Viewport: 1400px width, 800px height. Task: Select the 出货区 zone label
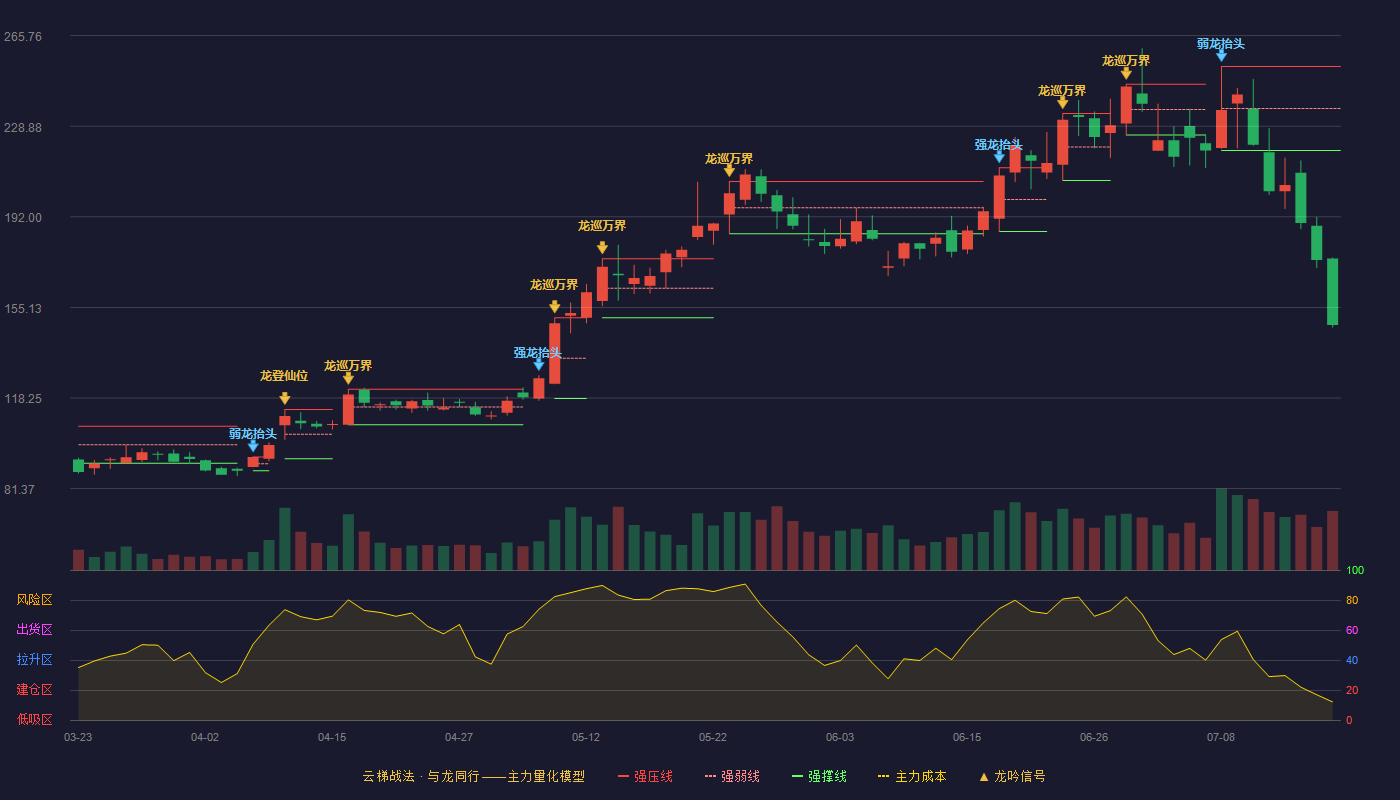[x=35, y=630]
